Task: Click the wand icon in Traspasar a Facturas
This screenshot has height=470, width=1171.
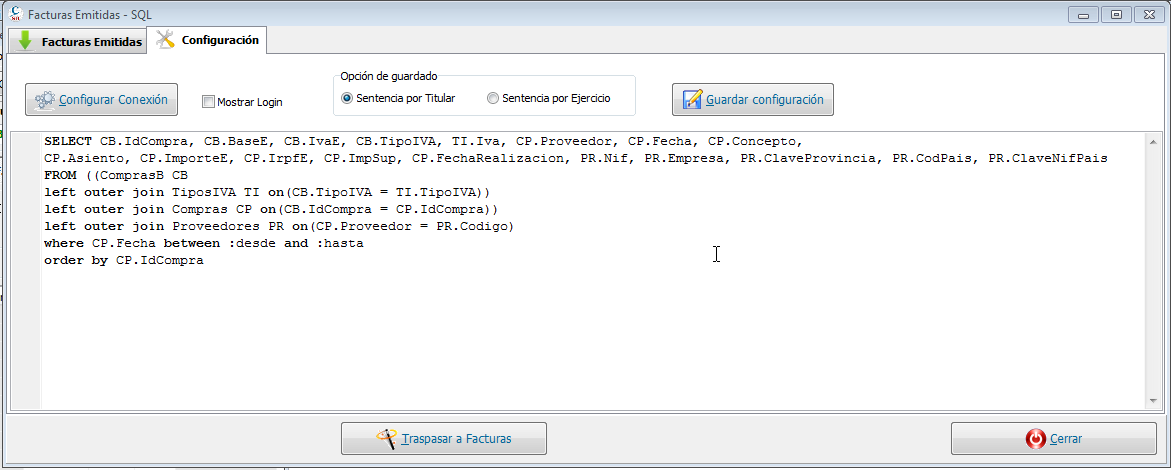Action: tap(386, 439)
